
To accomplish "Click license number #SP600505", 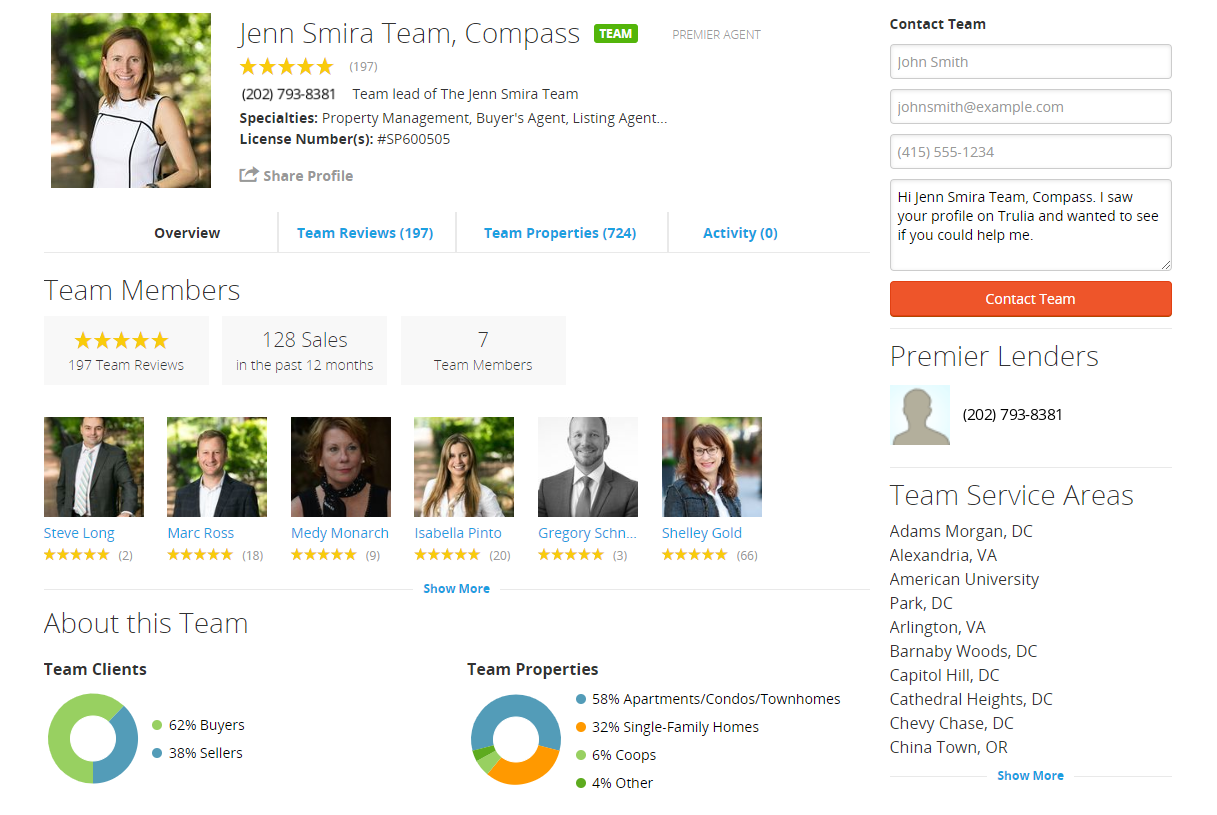I will (x=414, y=139).
